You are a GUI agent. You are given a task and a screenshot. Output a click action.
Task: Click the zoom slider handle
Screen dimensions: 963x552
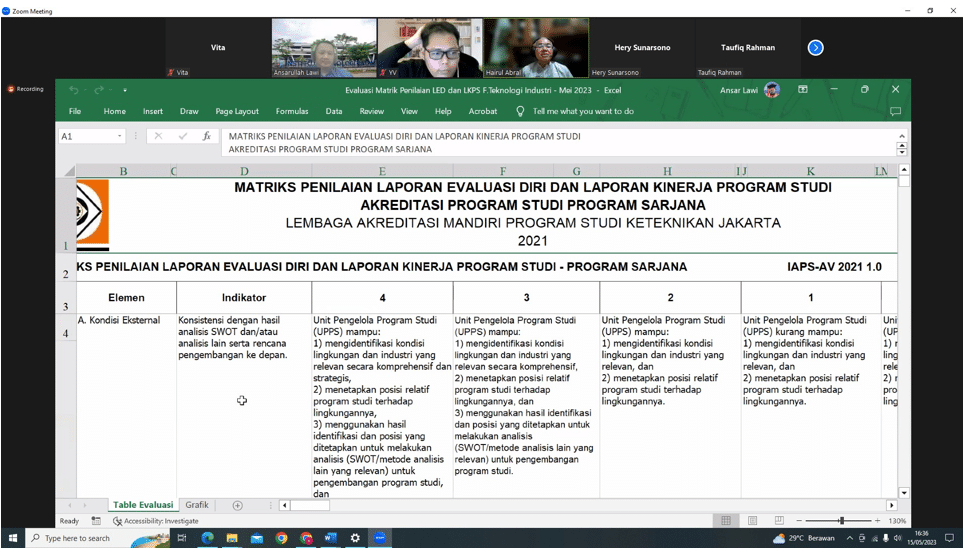[842, 521]
